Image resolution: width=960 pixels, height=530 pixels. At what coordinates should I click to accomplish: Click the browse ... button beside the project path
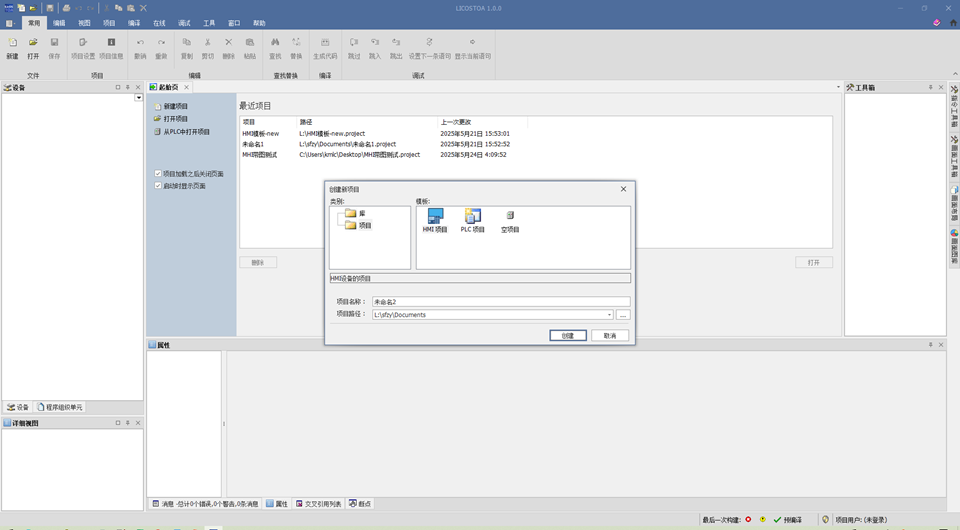(x=623, y=315)
